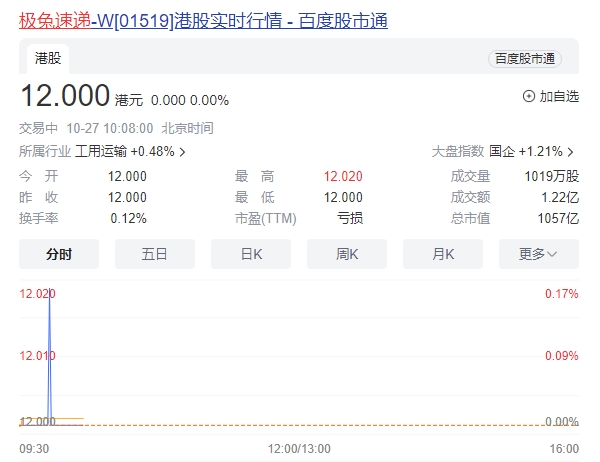Select the 港股 tab

(48, 59)
